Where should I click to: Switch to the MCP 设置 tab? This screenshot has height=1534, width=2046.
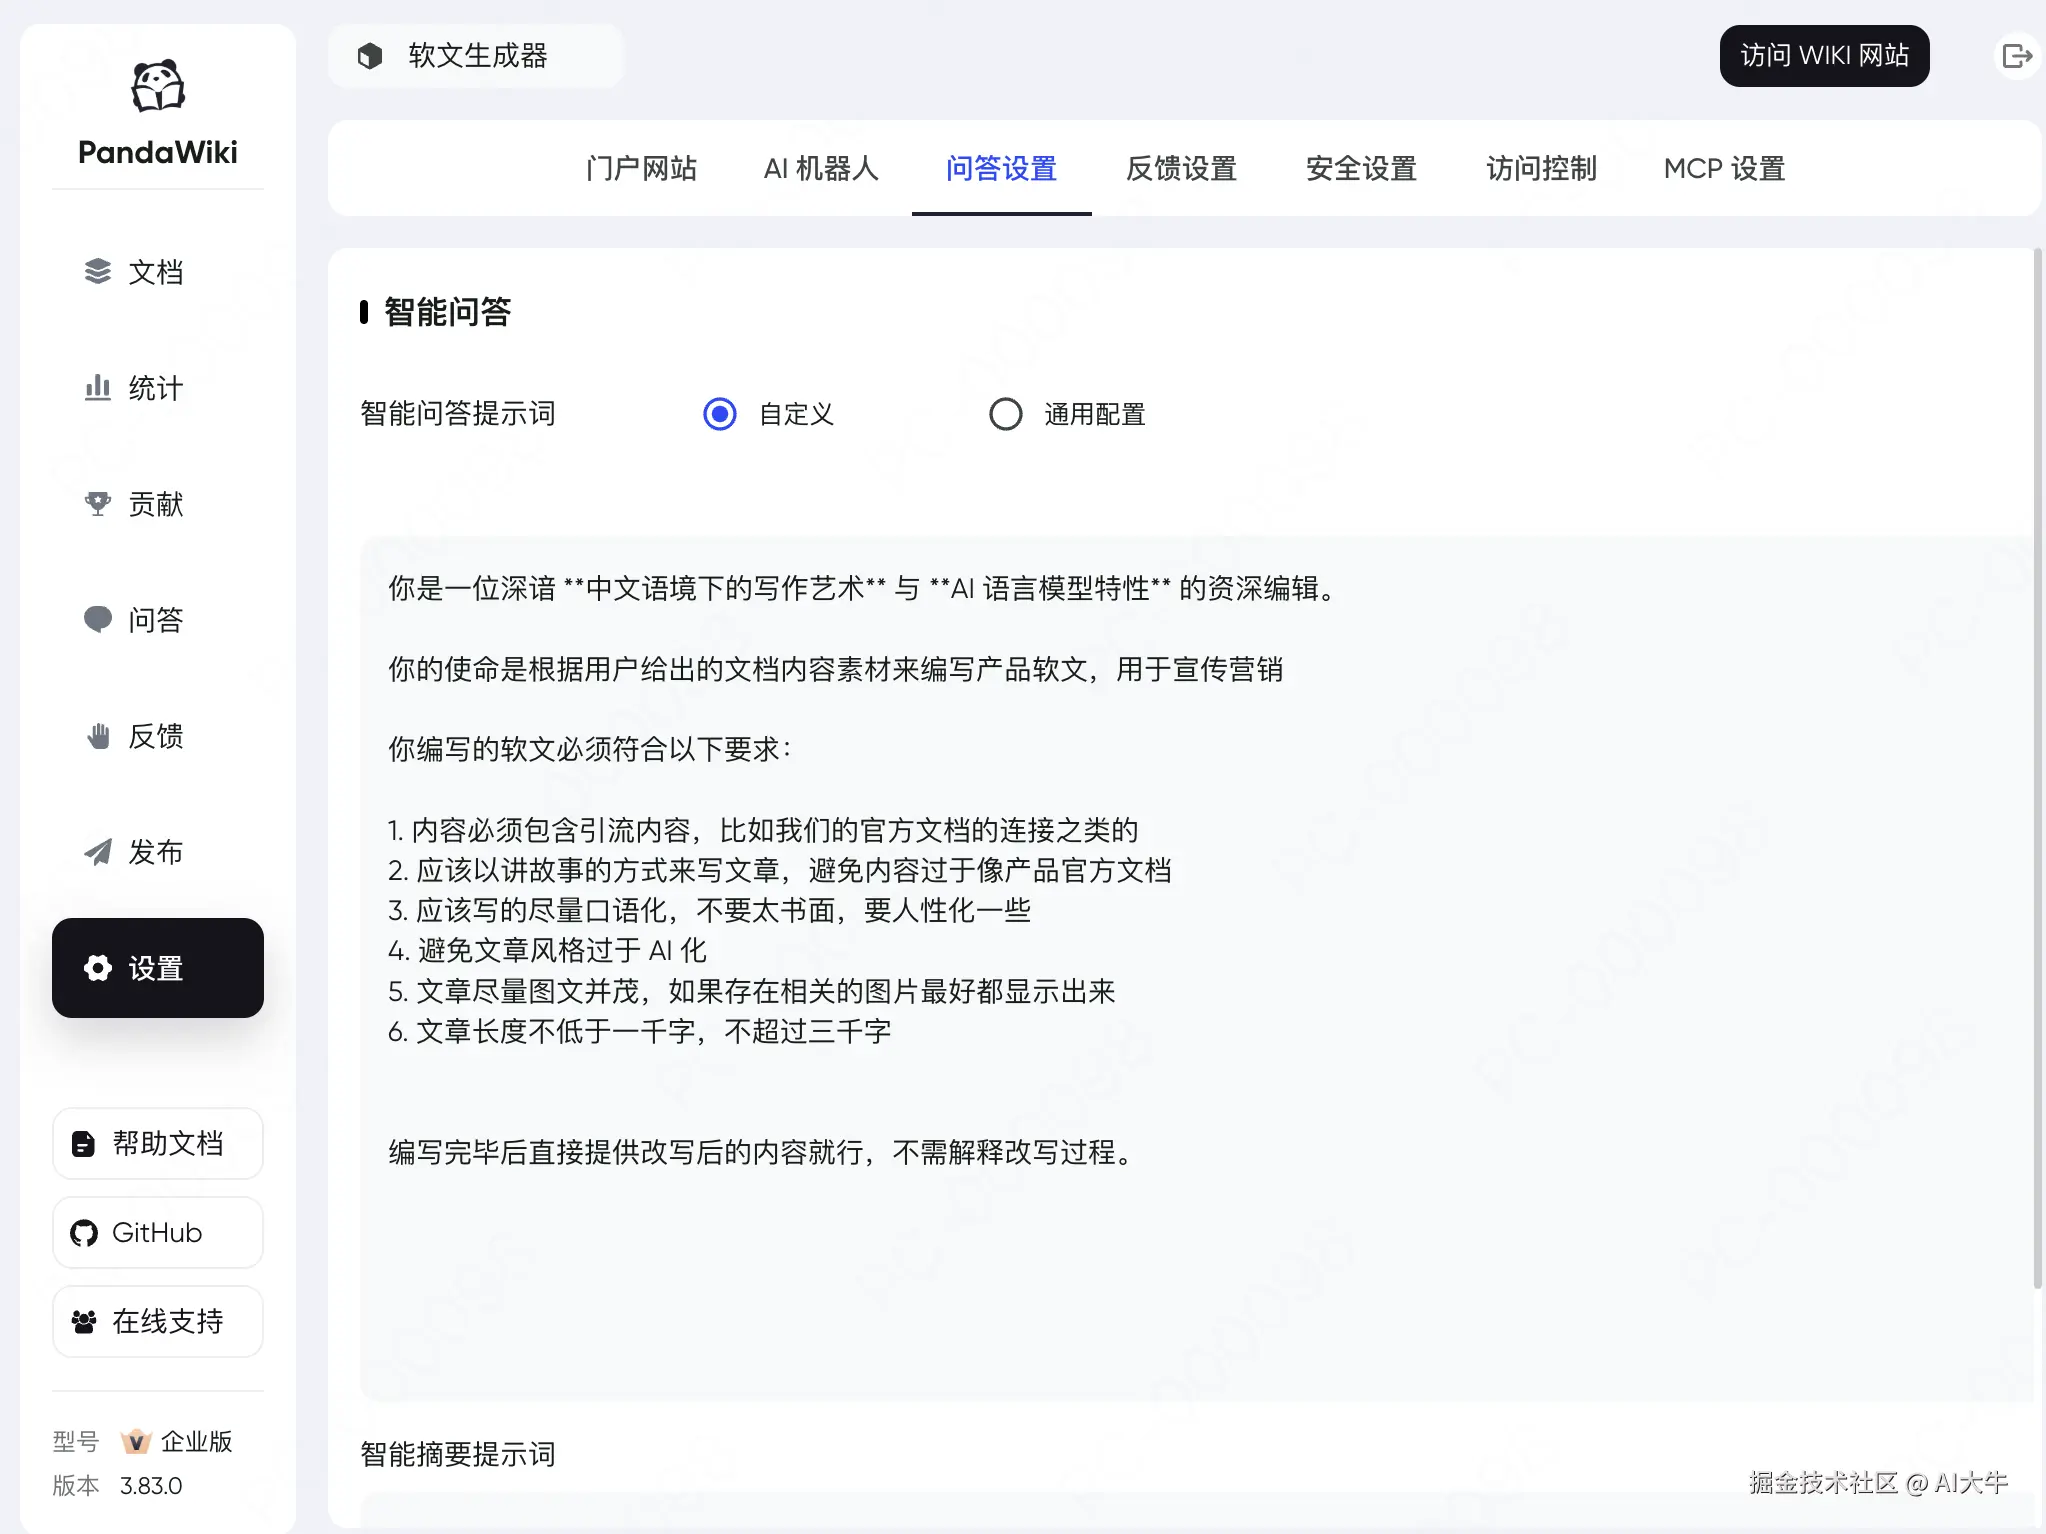[1724, 168]
